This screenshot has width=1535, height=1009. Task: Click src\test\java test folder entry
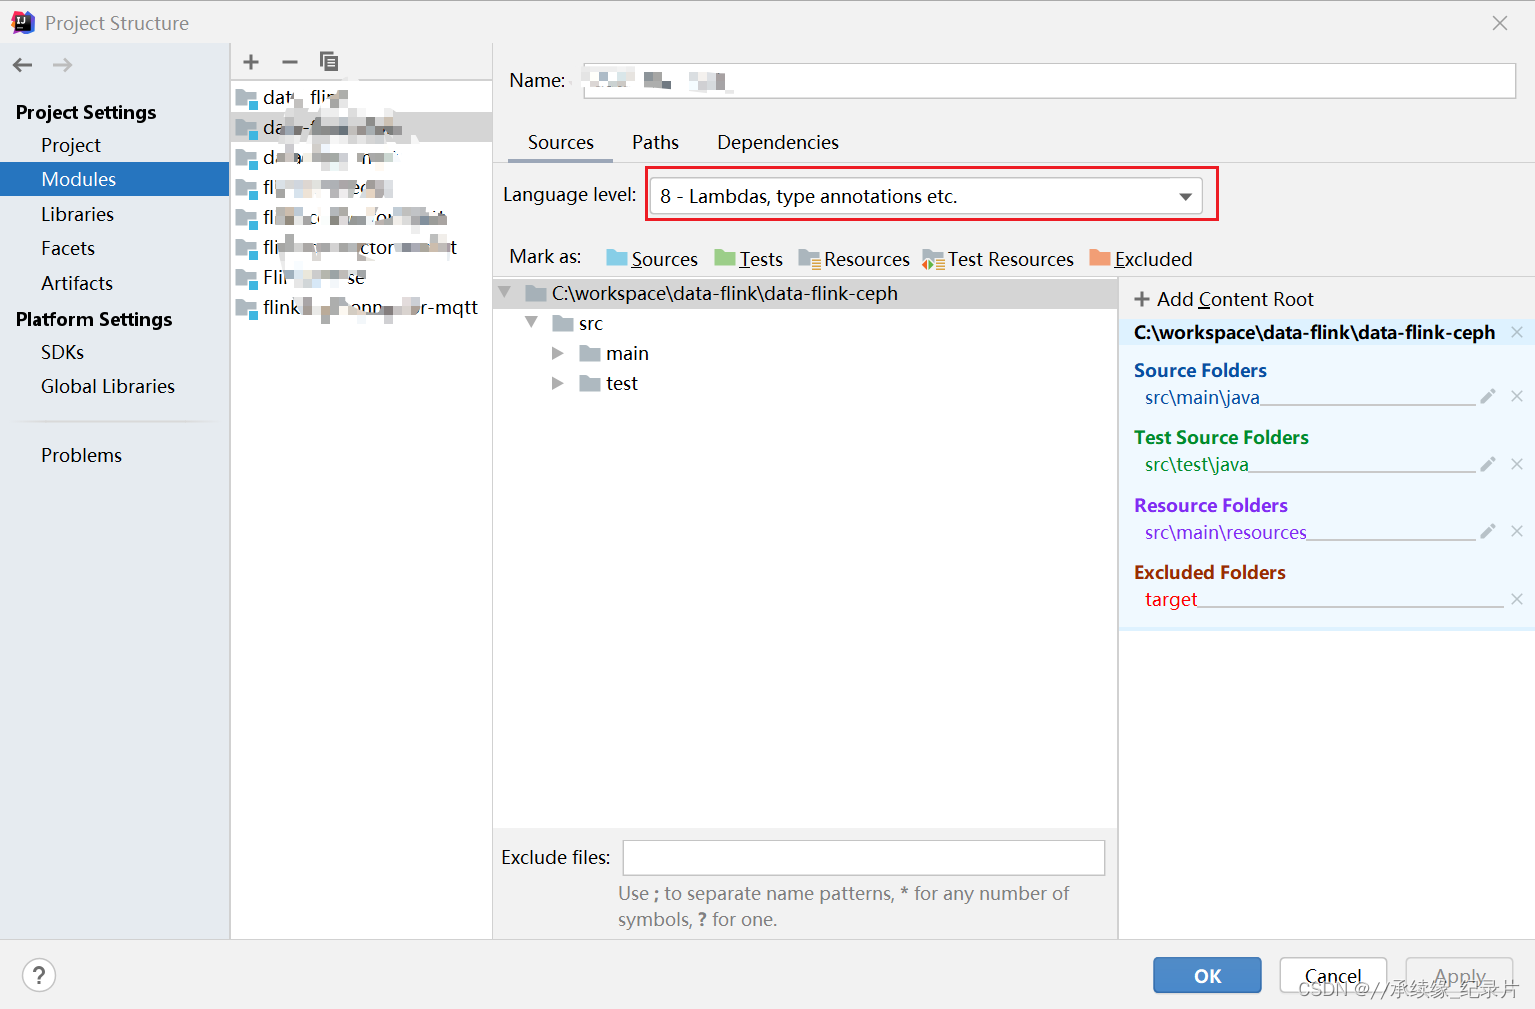pos(1196,464)
